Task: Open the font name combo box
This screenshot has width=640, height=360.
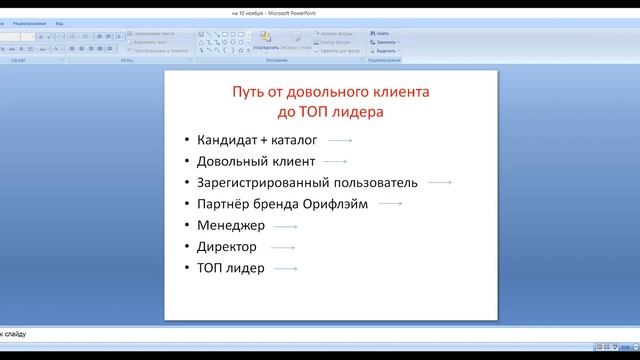Action: 10,37
